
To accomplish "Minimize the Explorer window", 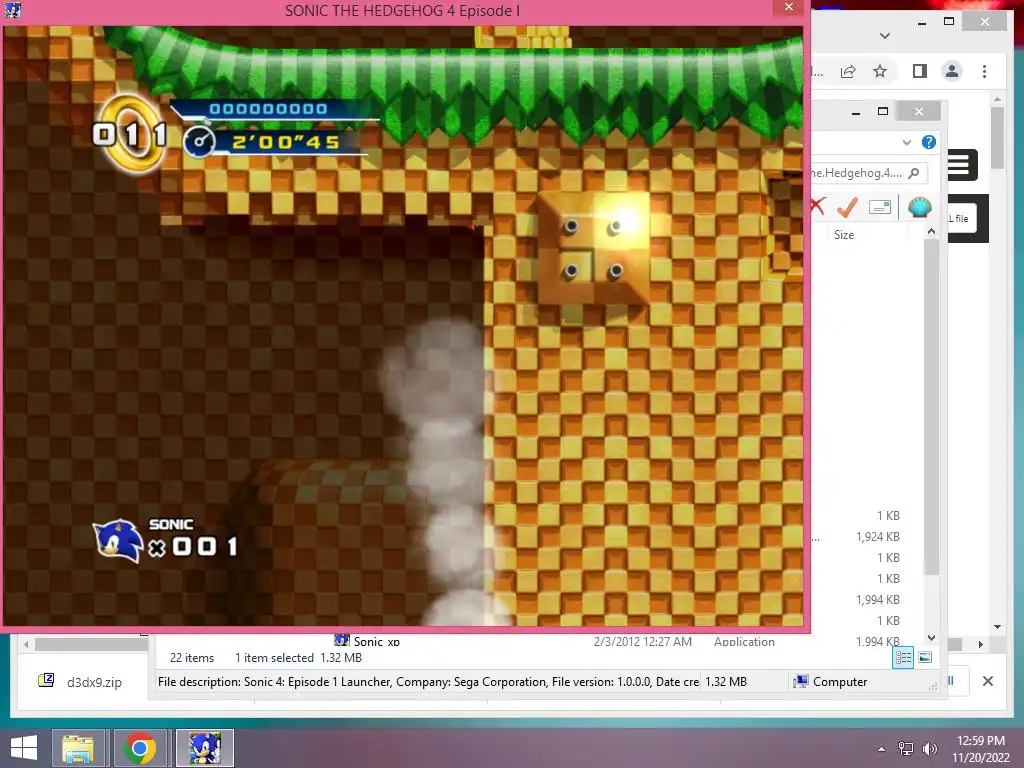I will pos(856,112).
